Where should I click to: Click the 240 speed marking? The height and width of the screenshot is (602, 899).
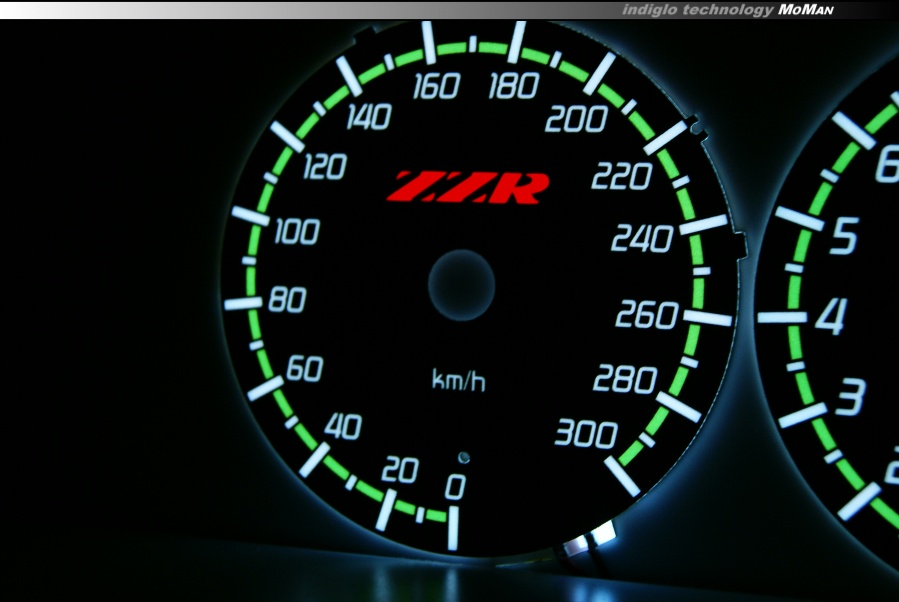click(x=642, y=238)
